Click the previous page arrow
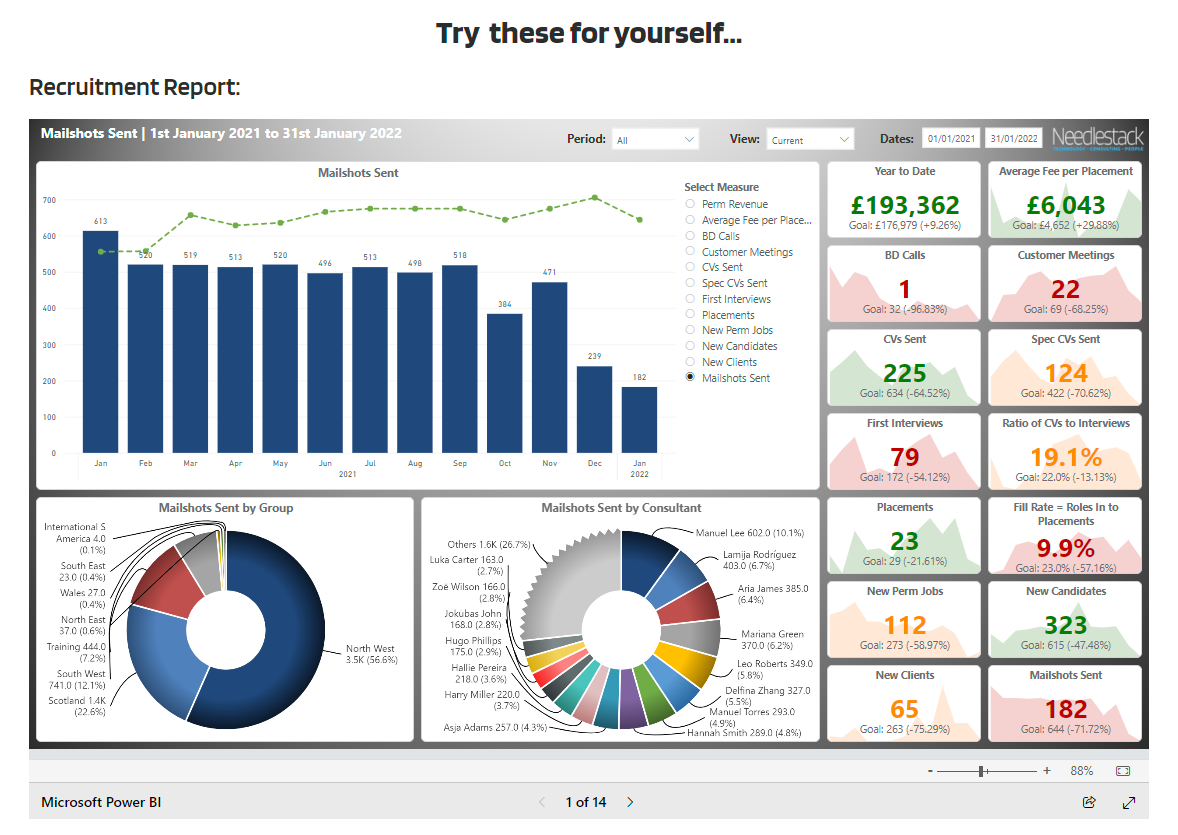Screen dimensions: 1178x835 (543, 802)
